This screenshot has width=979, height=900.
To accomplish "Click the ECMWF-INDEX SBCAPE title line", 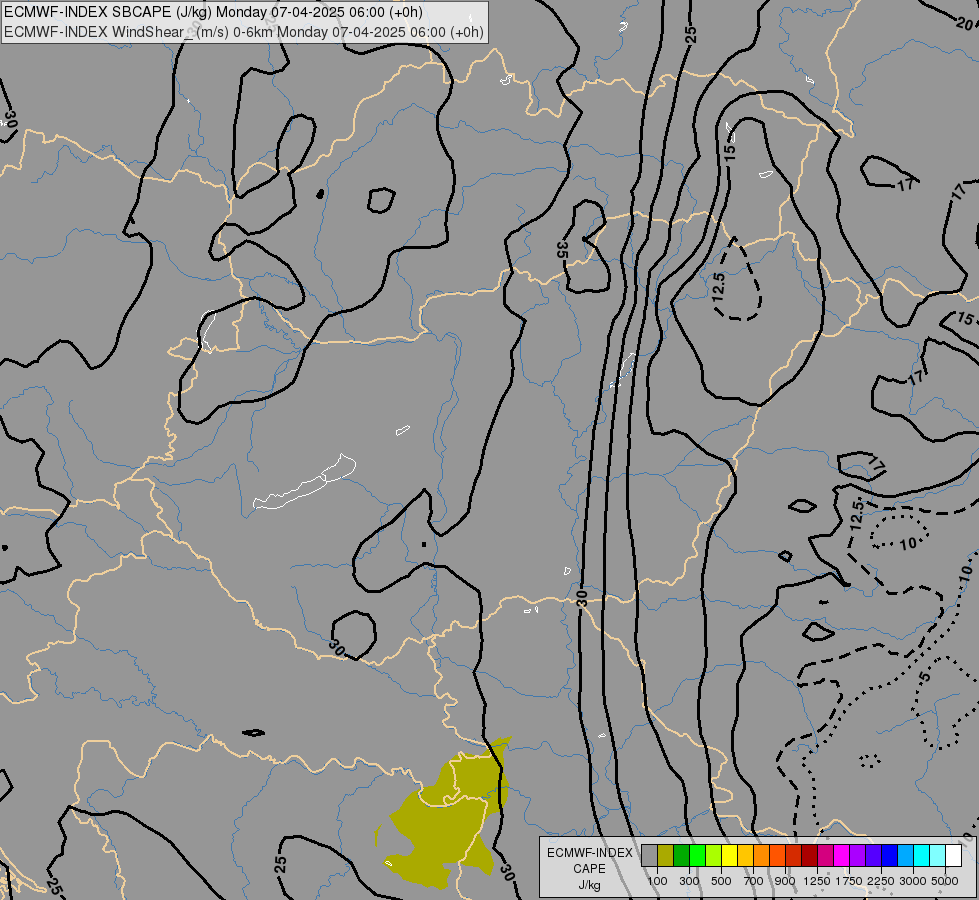I will click(x=213, y=12).
